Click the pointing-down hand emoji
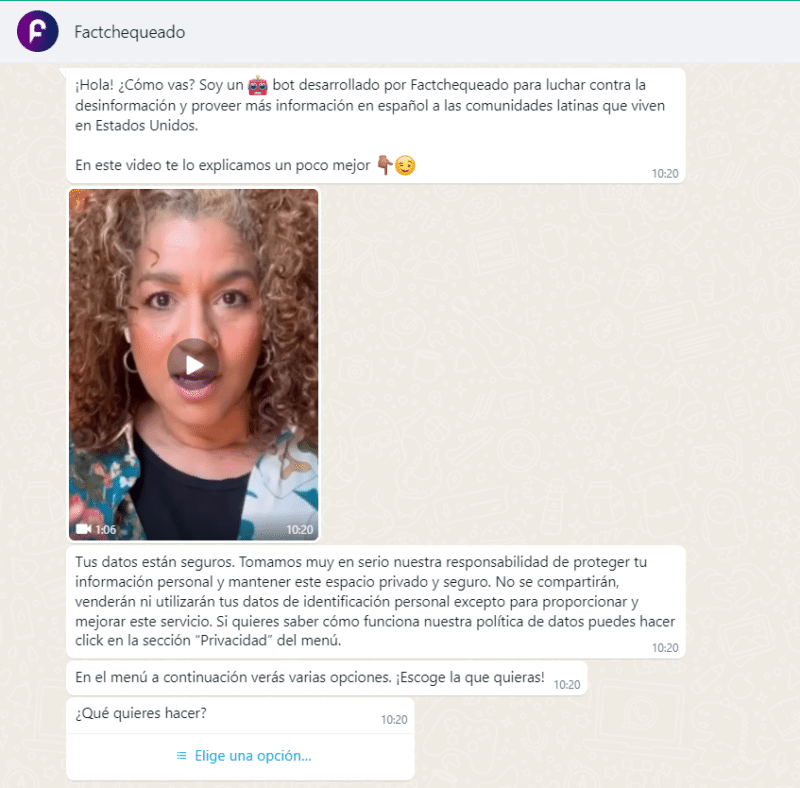This screenshot has width=800, height=788. click(384, 165)
